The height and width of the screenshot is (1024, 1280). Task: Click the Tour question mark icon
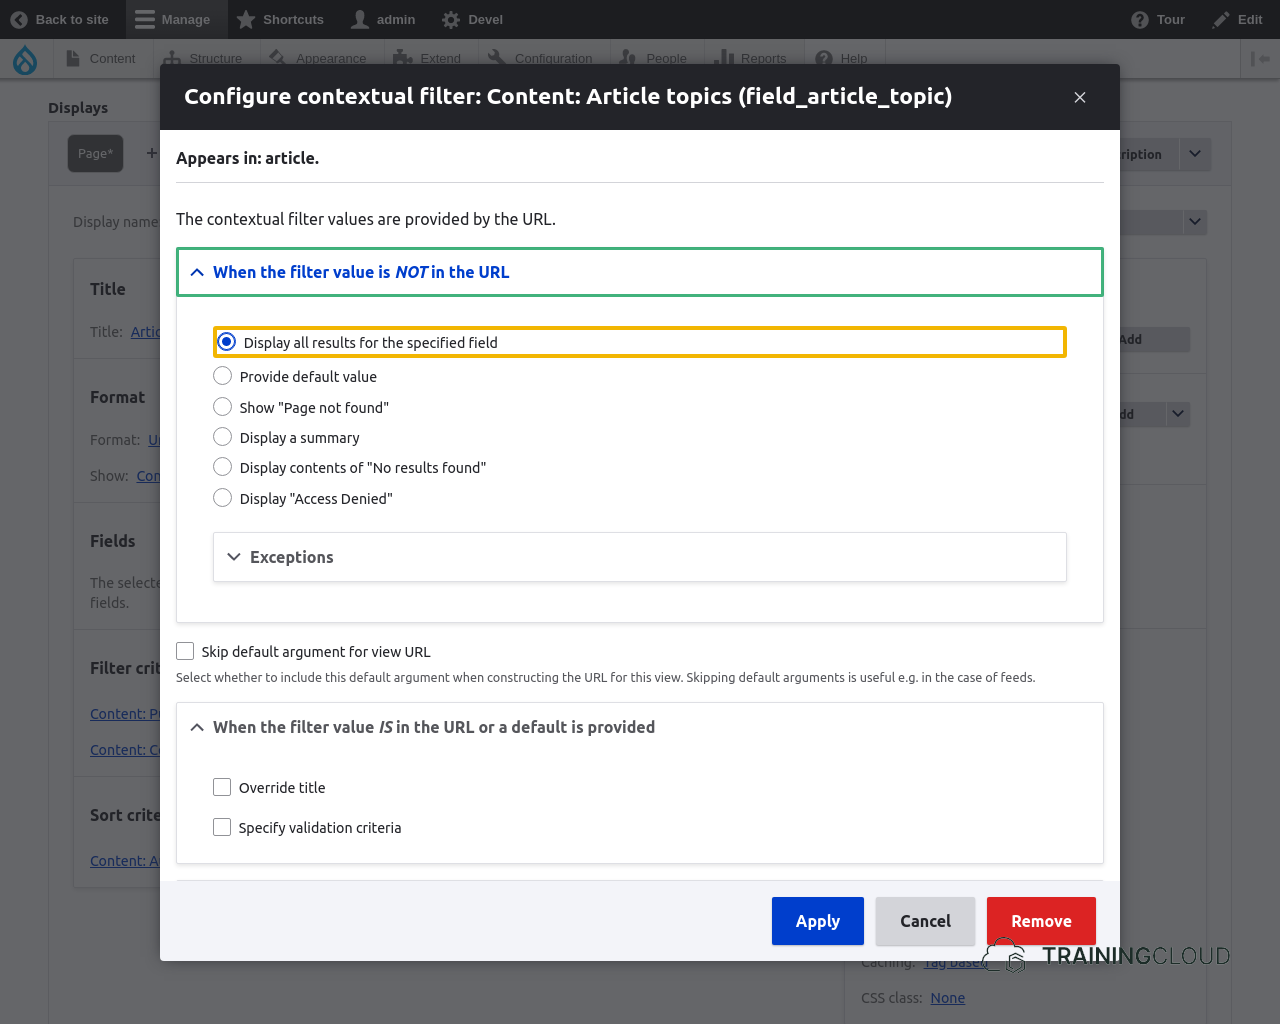pos(1140,19)
